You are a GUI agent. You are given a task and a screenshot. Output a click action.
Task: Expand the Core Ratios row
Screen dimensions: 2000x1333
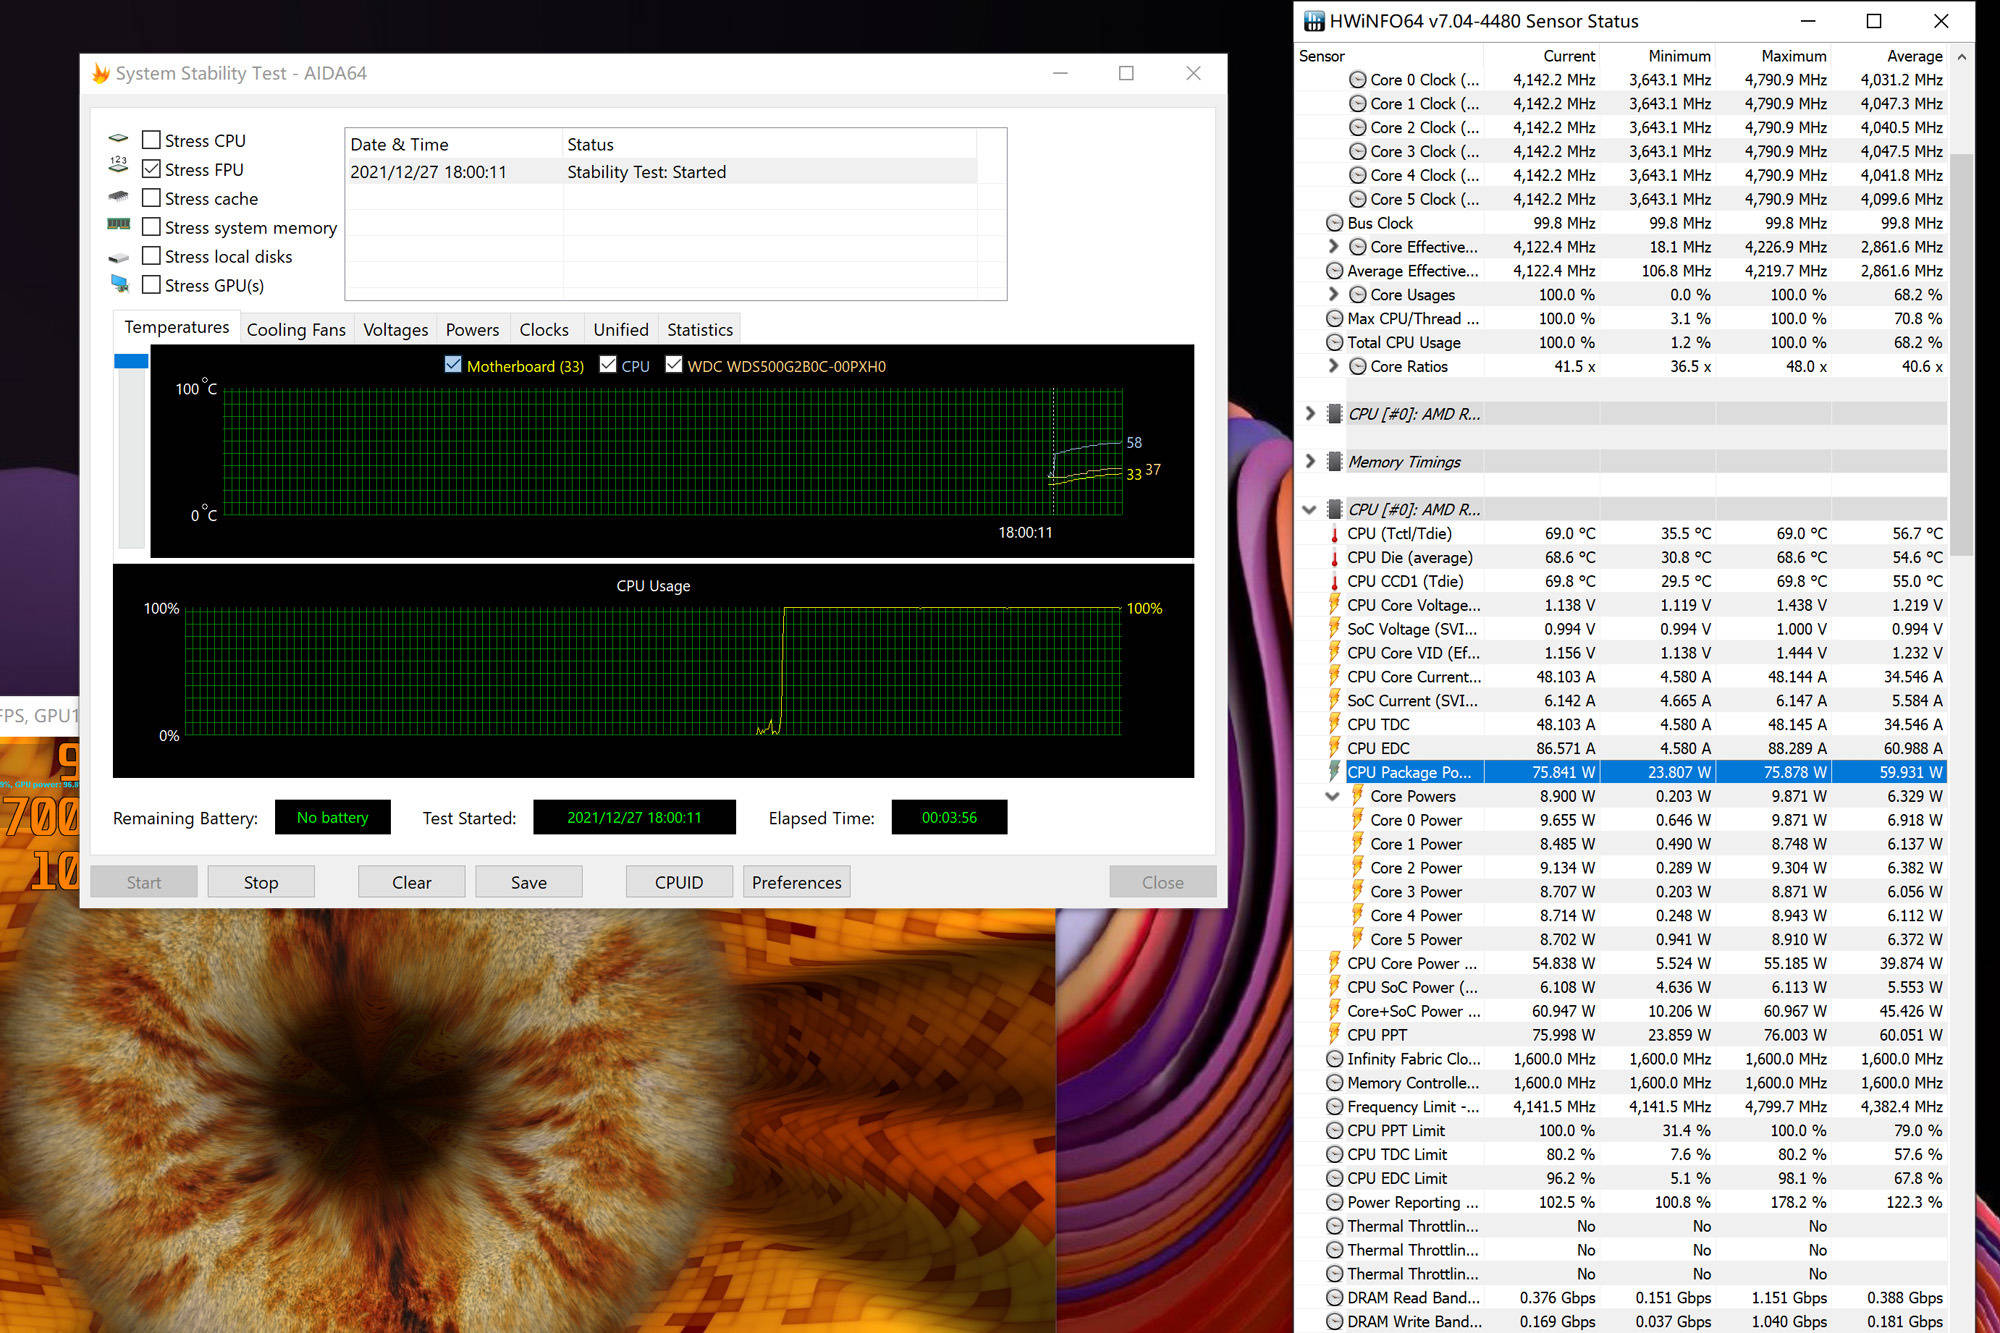(x=1333, y=366)
